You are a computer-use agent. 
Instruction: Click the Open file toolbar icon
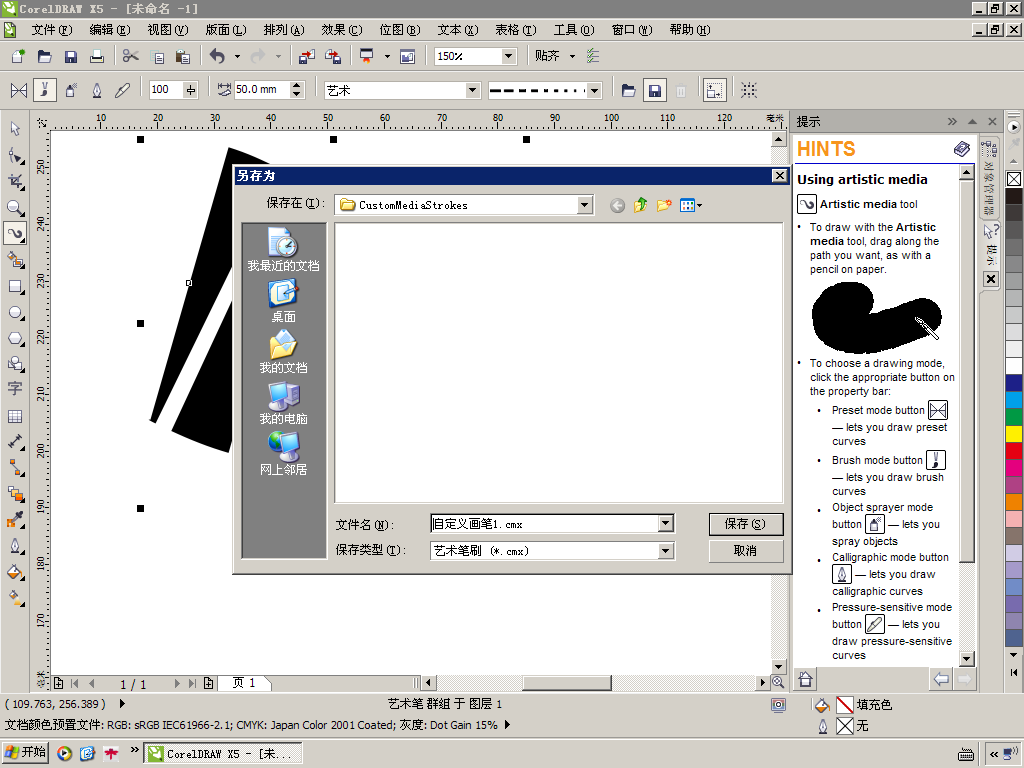pyautogui.click(x=44, y=56)
